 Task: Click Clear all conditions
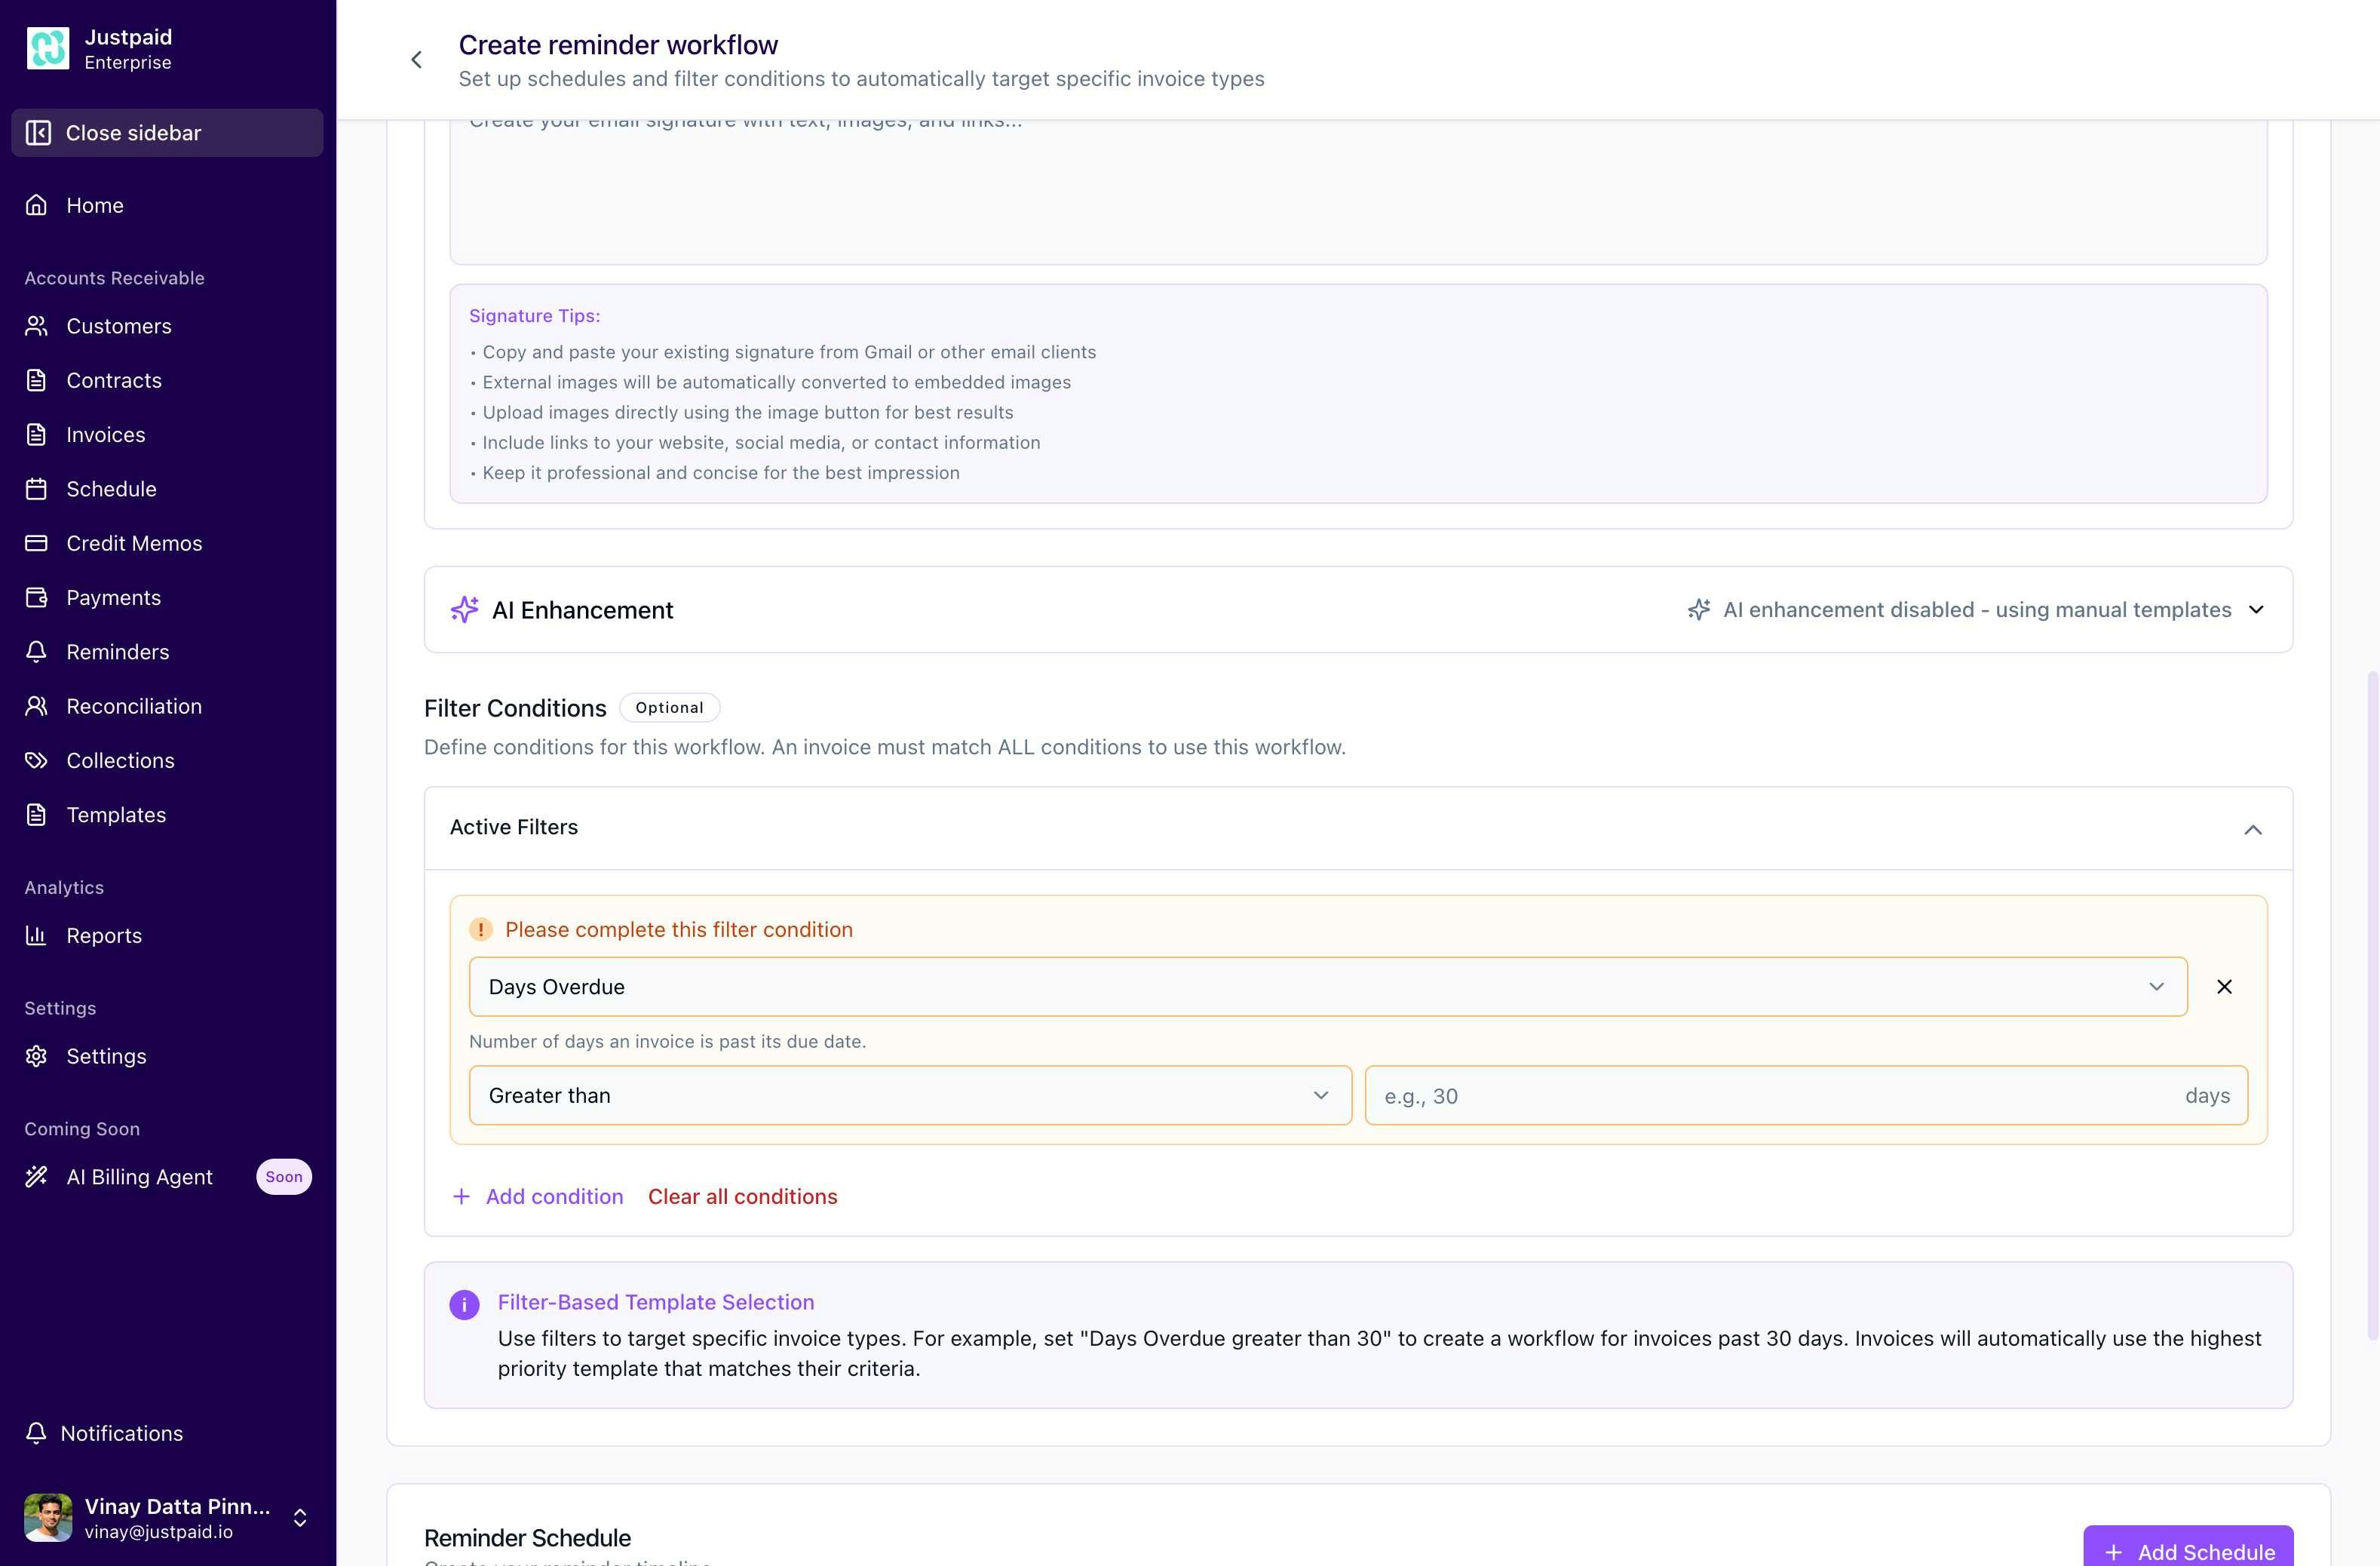[742, 1197]
